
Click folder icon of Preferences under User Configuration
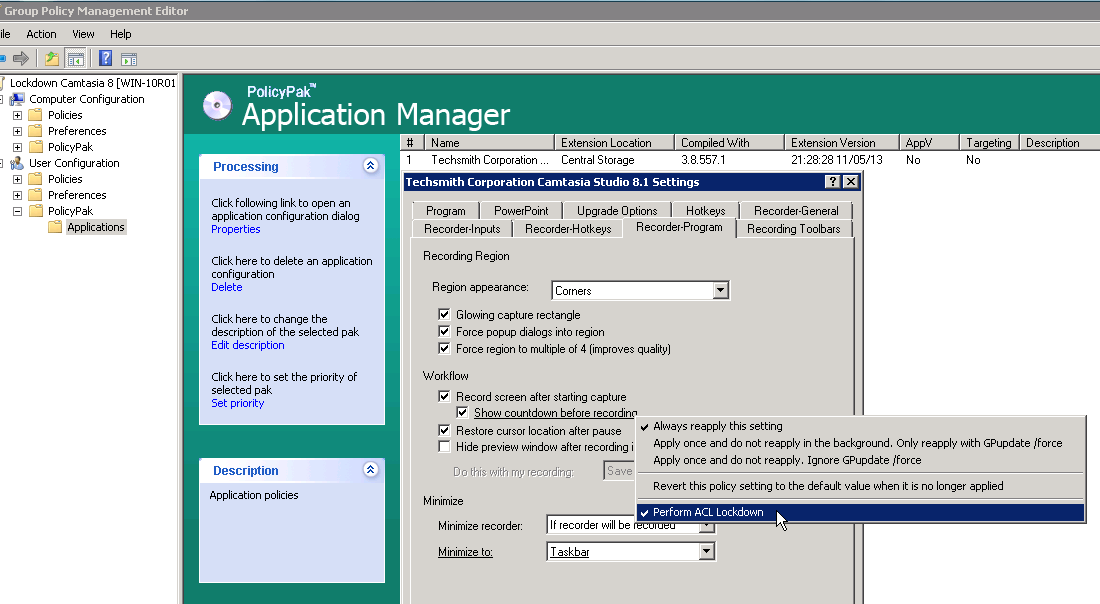(36, 195)
